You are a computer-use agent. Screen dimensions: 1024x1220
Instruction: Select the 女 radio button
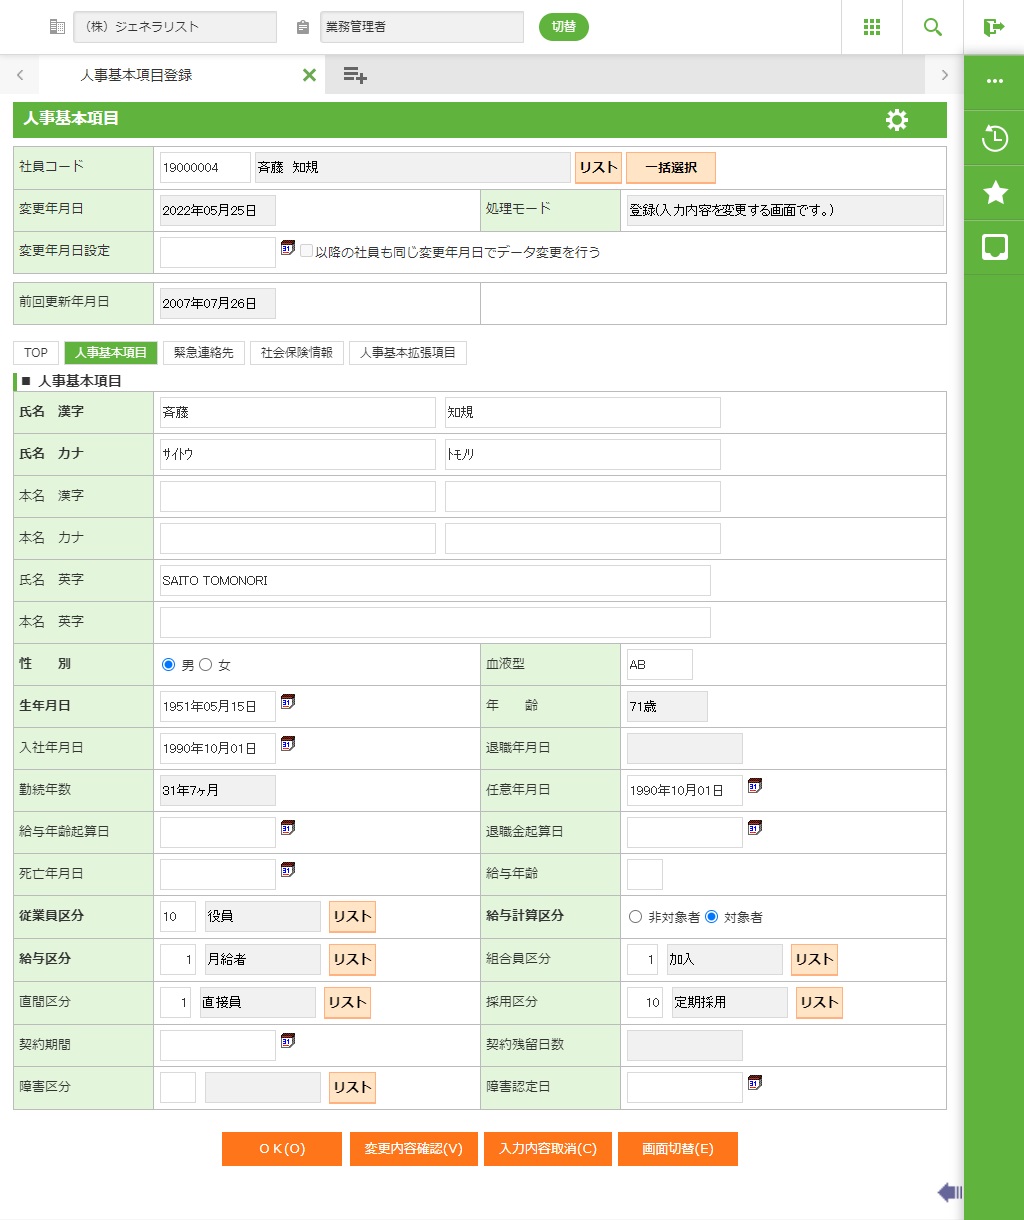[206, 665]
